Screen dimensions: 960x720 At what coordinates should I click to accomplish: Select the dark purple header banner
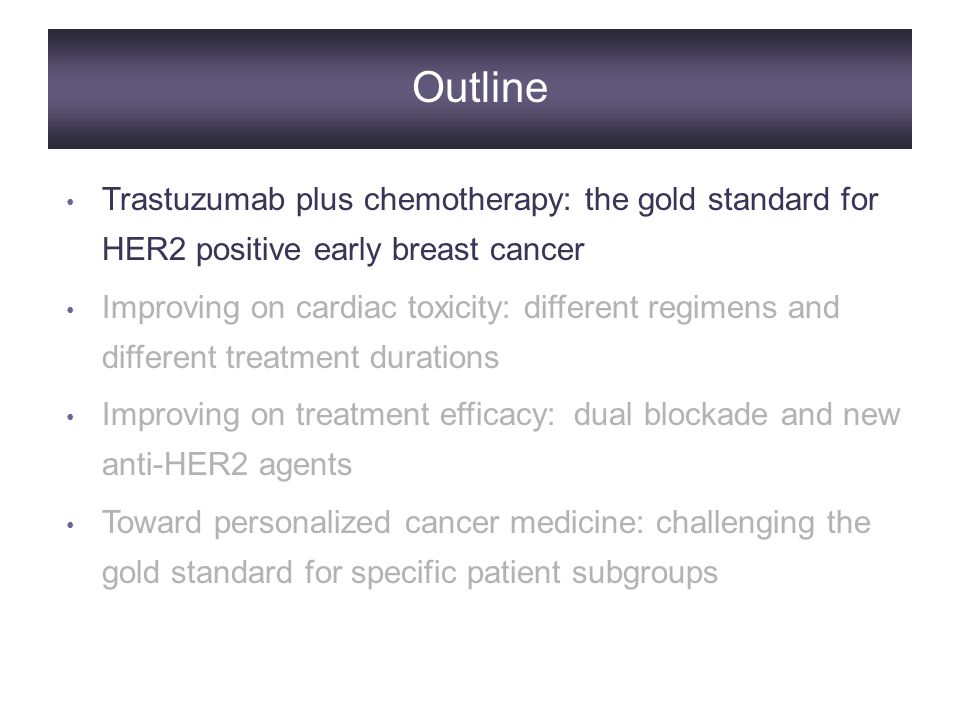point(480,89)
